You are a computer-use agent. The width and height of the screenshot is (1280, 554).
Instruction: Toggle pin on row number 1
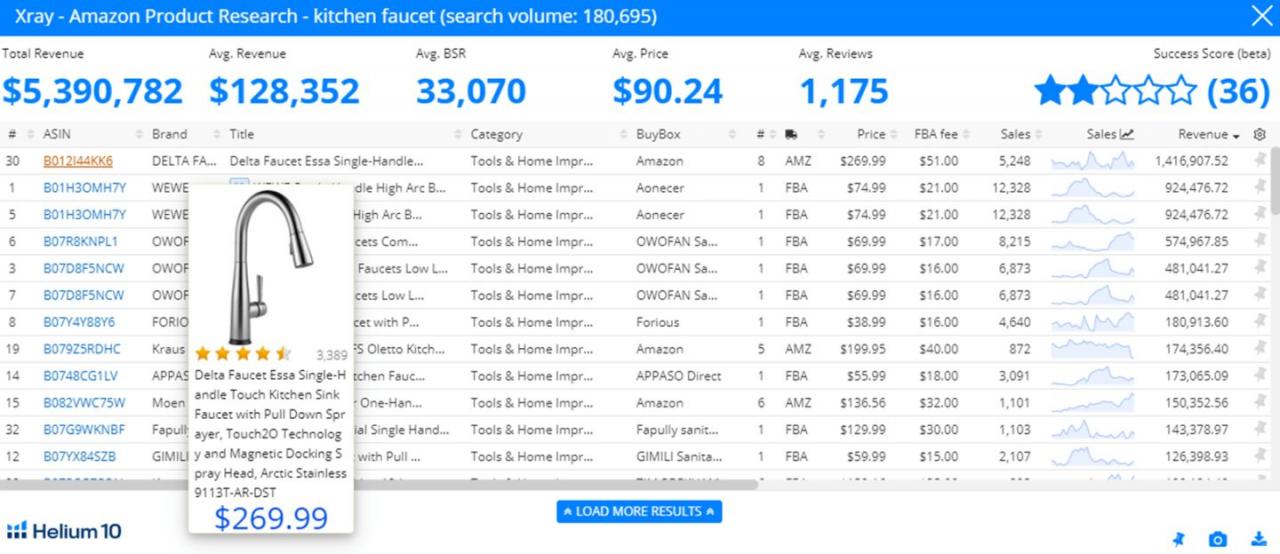(1260, 187)
